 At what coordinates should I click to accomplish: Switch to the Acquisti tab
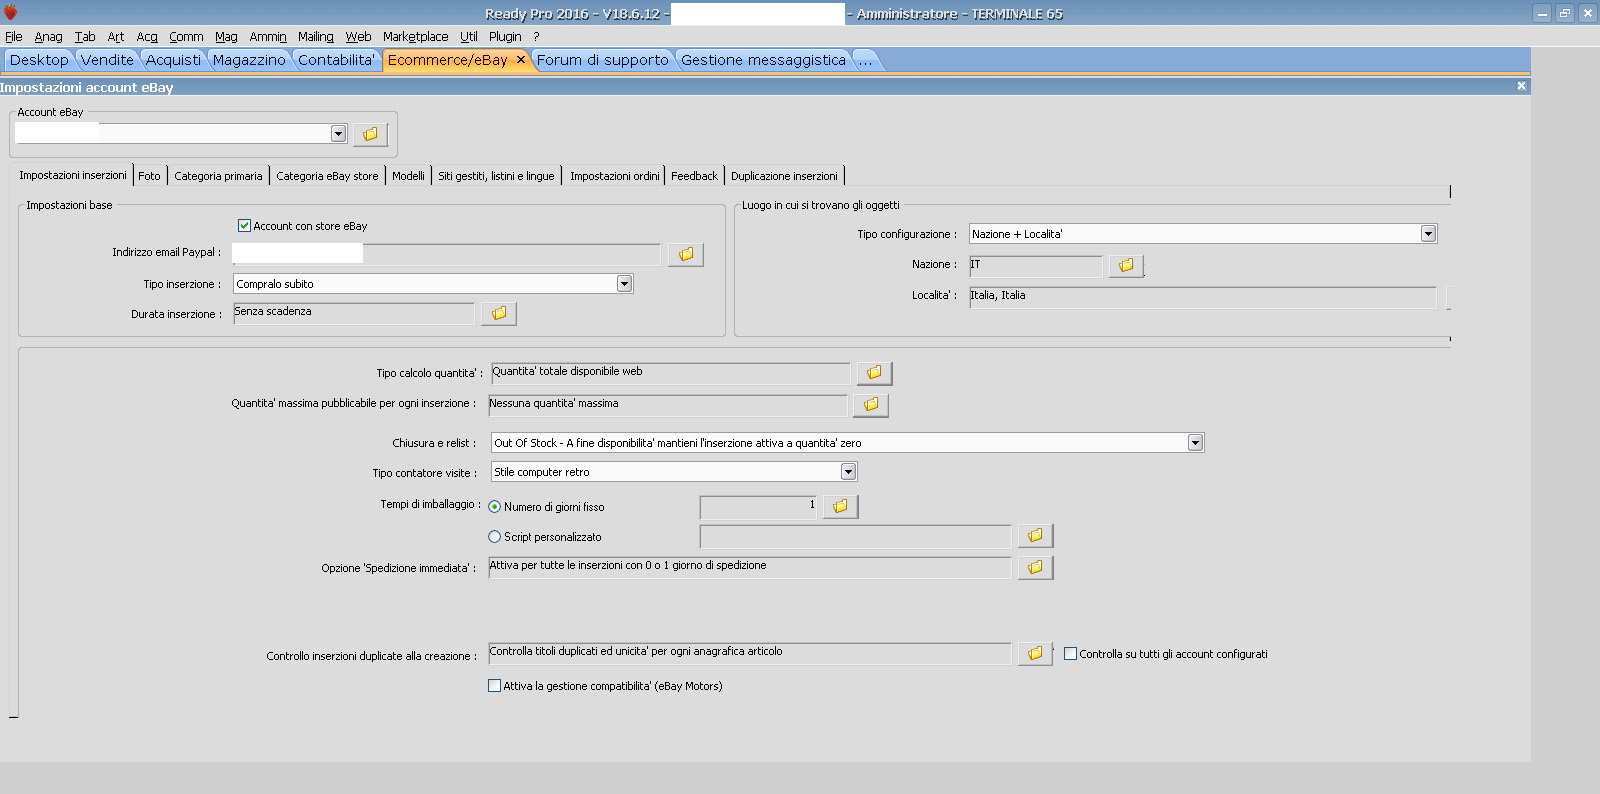173,60
